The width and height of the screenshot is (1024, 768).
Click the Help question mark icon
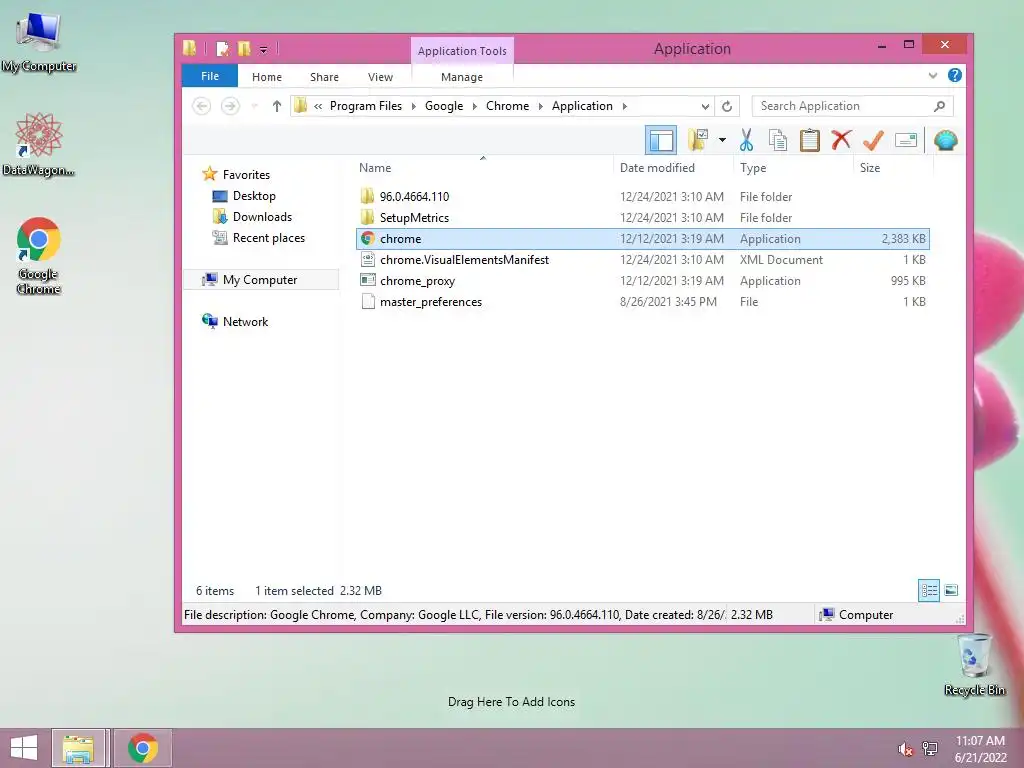click(955, 75)
